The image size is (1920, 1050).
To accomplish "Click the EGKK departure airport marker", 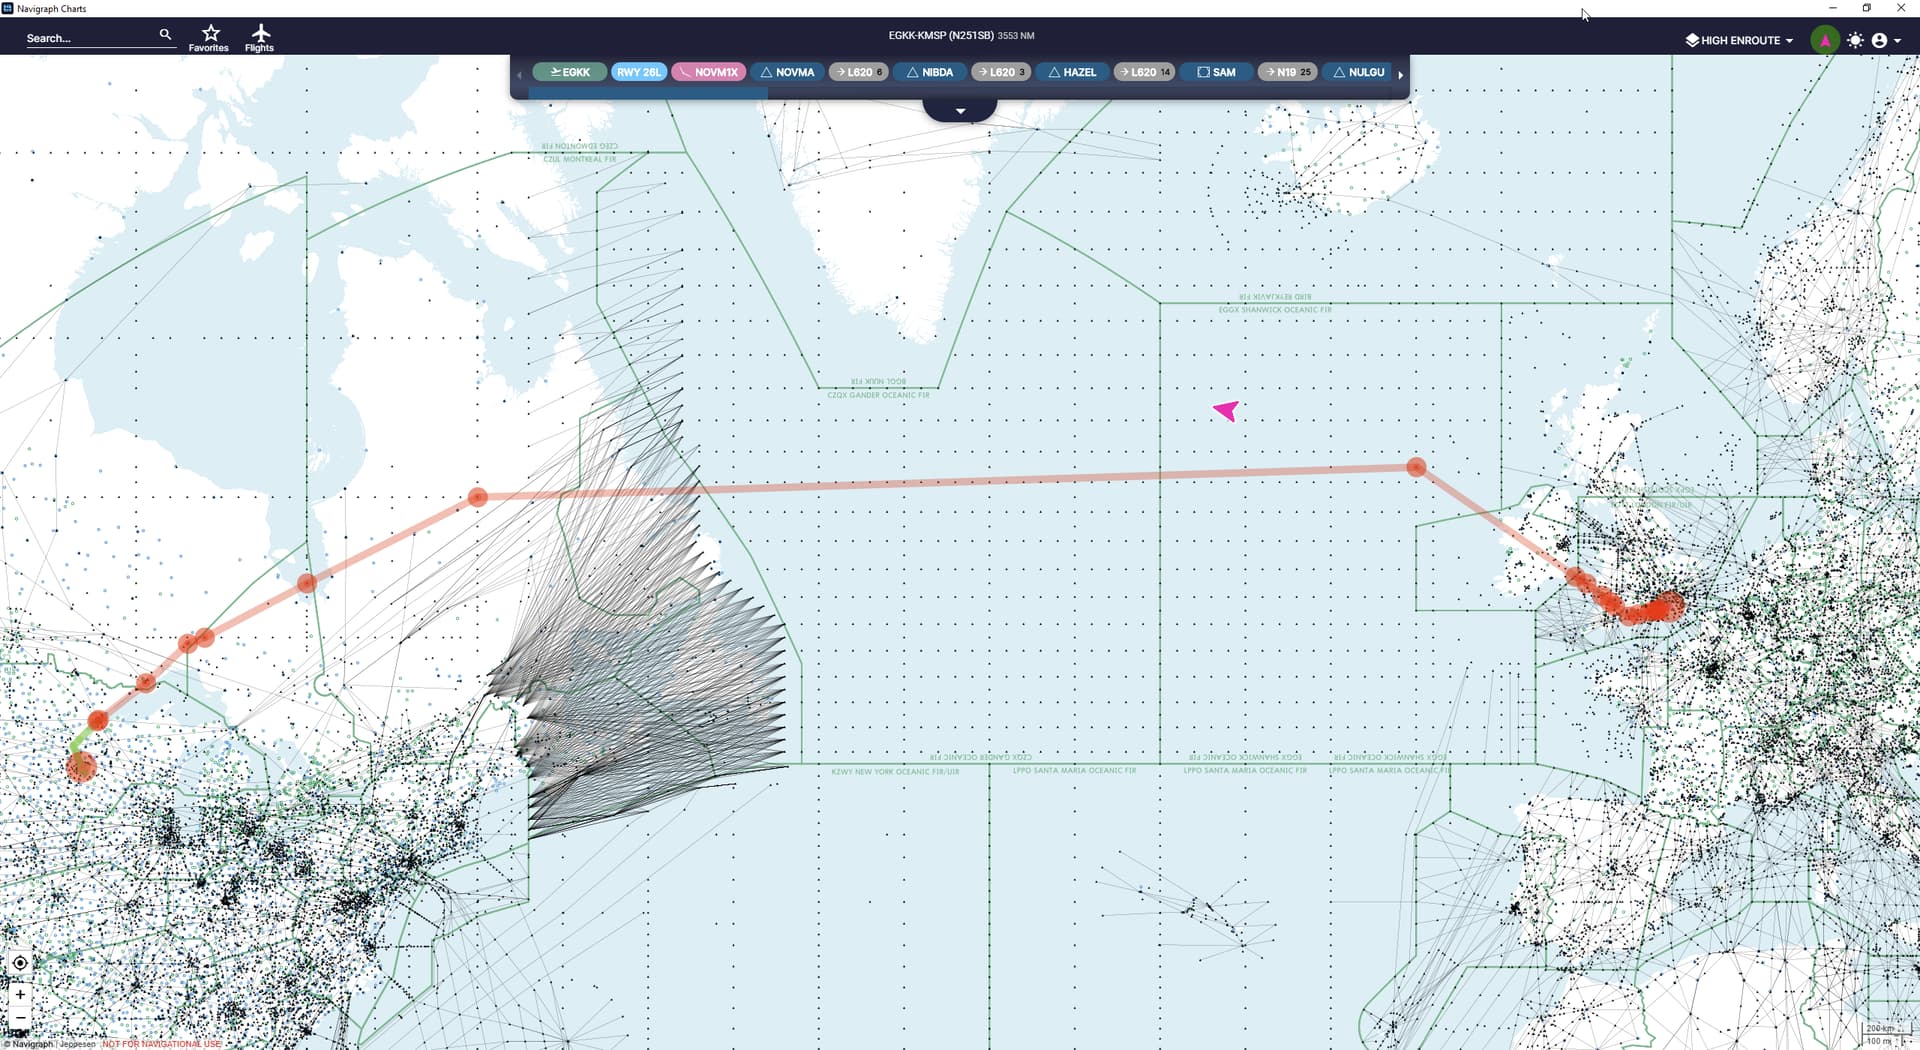I will point(1670,605).
